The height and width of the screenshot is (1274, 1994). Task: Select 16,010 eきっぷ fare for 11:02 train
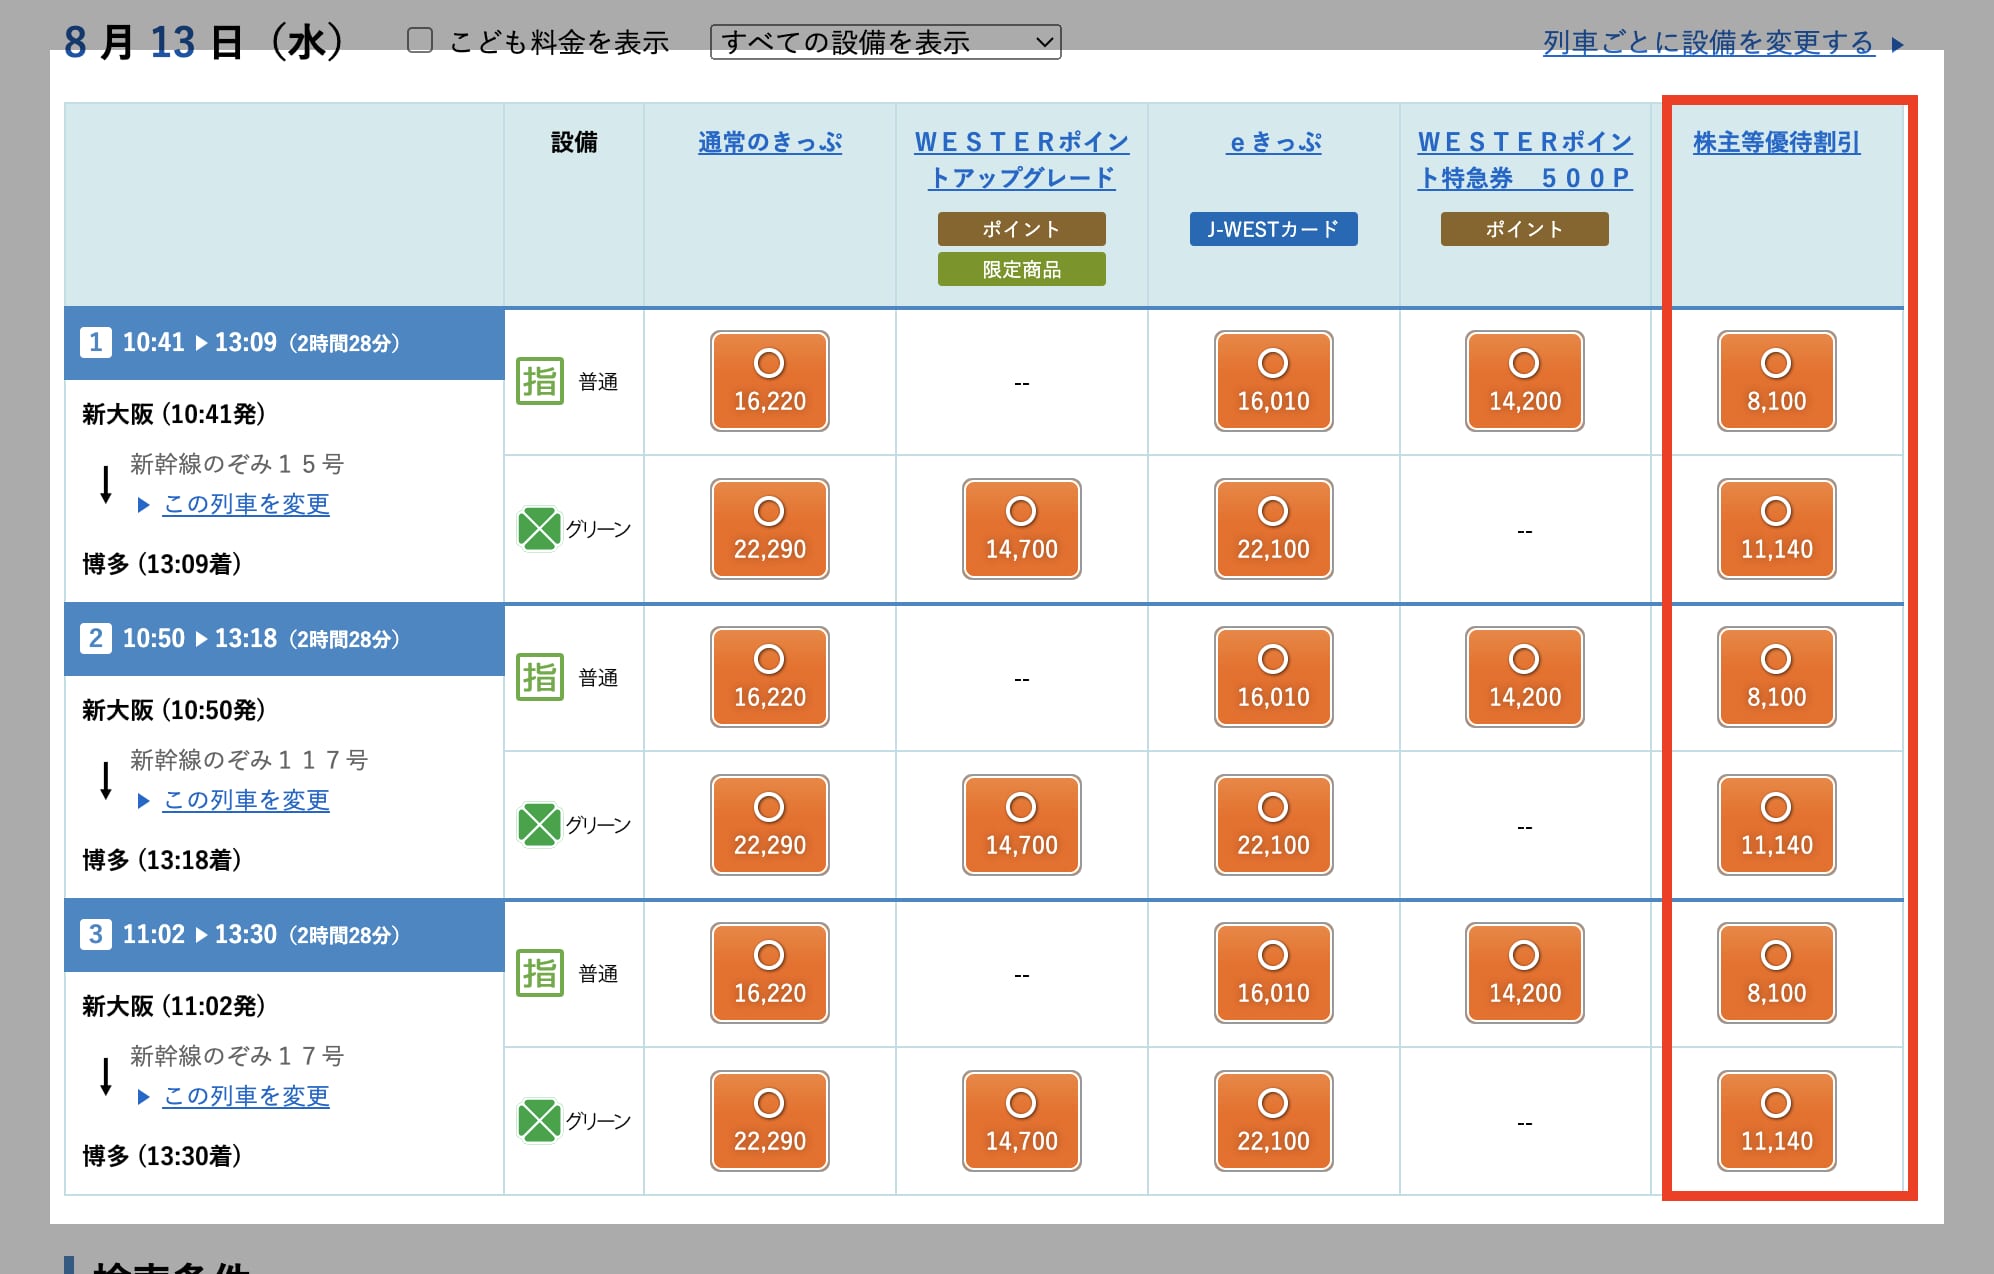click(x=1273, y=973)
